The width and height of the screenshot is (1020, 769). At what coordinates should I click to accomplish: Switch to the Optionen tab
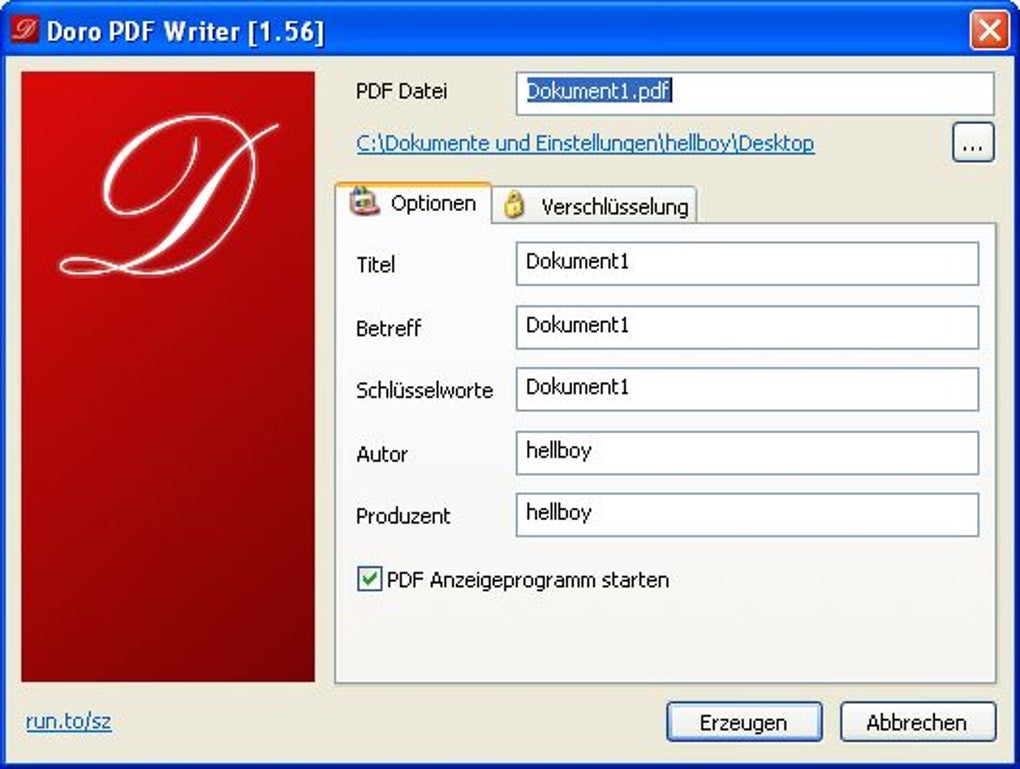(x=413, y=204)
